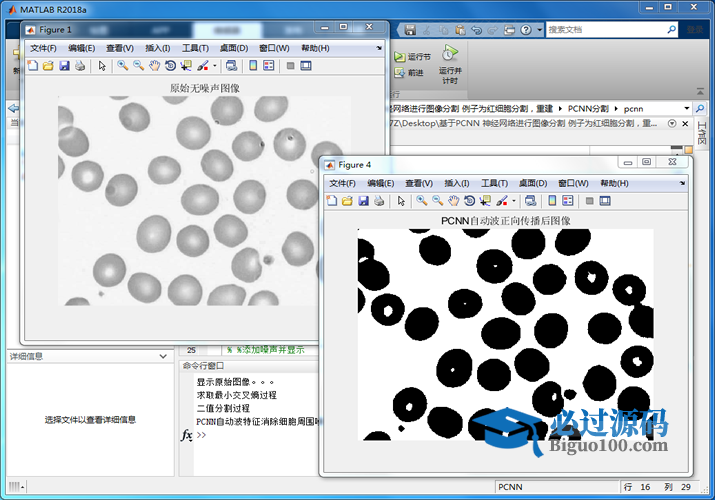The height and width of the screenshot is (500, 715).
Task: Select the Pan hand tool in Figure 1
Action: pyautogui.click(x=155, y=66)
